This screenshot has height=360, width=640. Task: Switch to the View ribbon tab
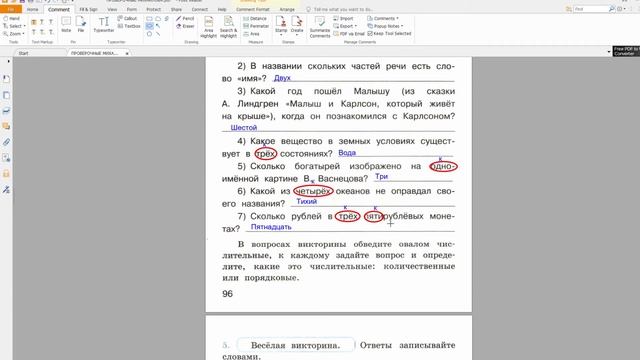[112, 9]
